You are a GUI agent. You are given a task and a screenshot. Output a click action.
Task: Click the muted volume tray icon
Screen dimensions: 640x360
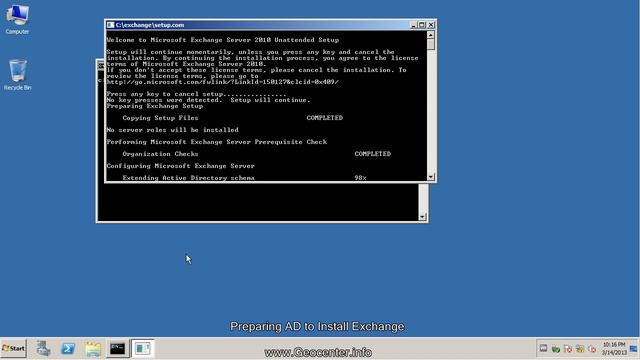(x=592, y=349)
